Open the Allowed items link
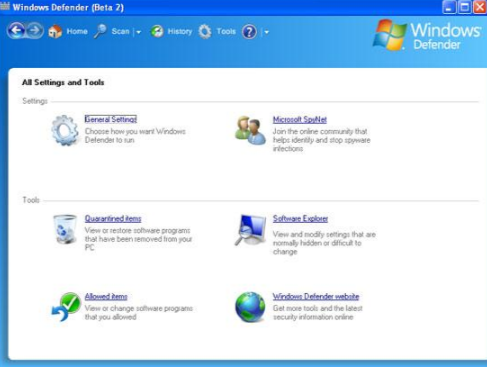This screenshot has width=487, height=367. tap(106, 296)
